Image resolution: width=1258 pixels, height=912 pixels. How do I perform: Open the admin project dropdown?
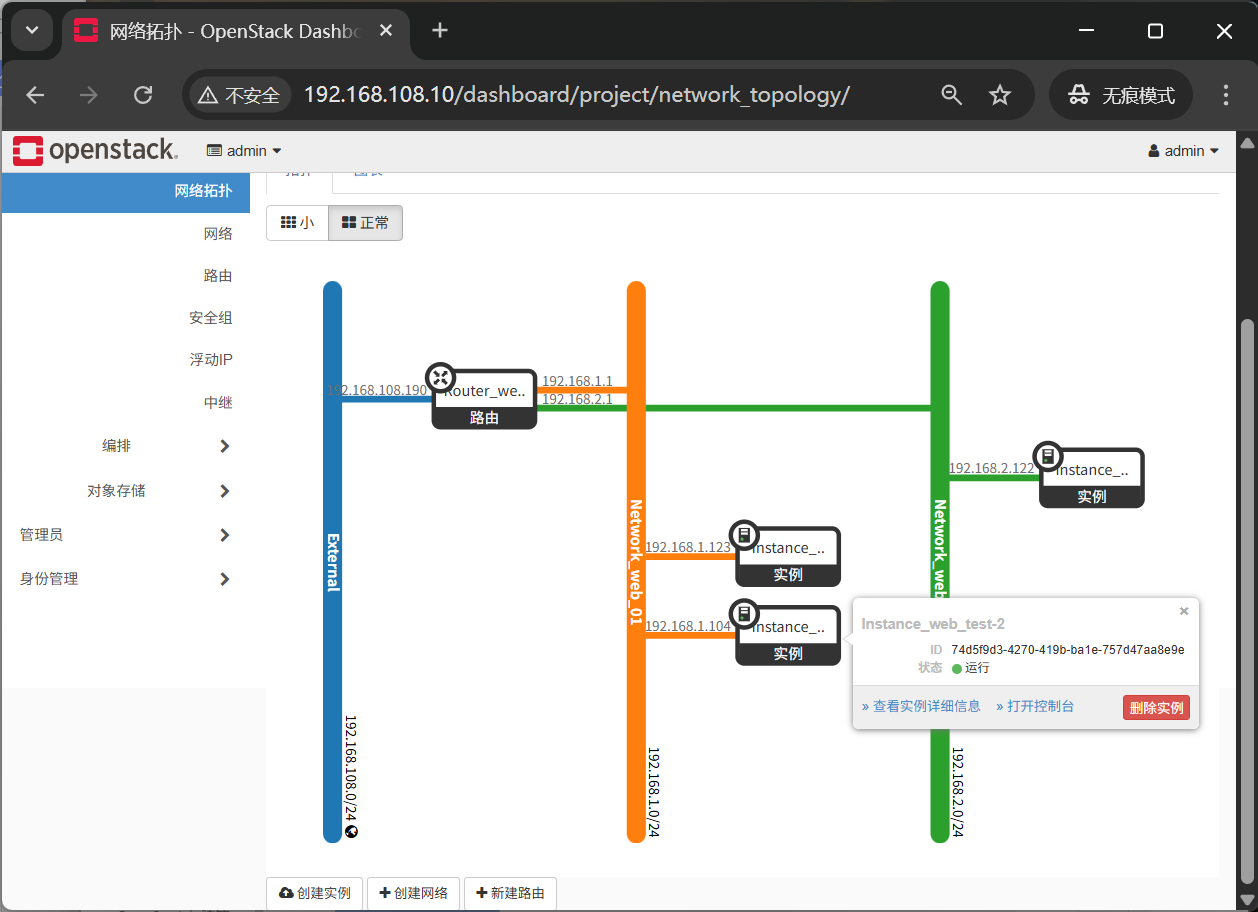click(244, 151)
